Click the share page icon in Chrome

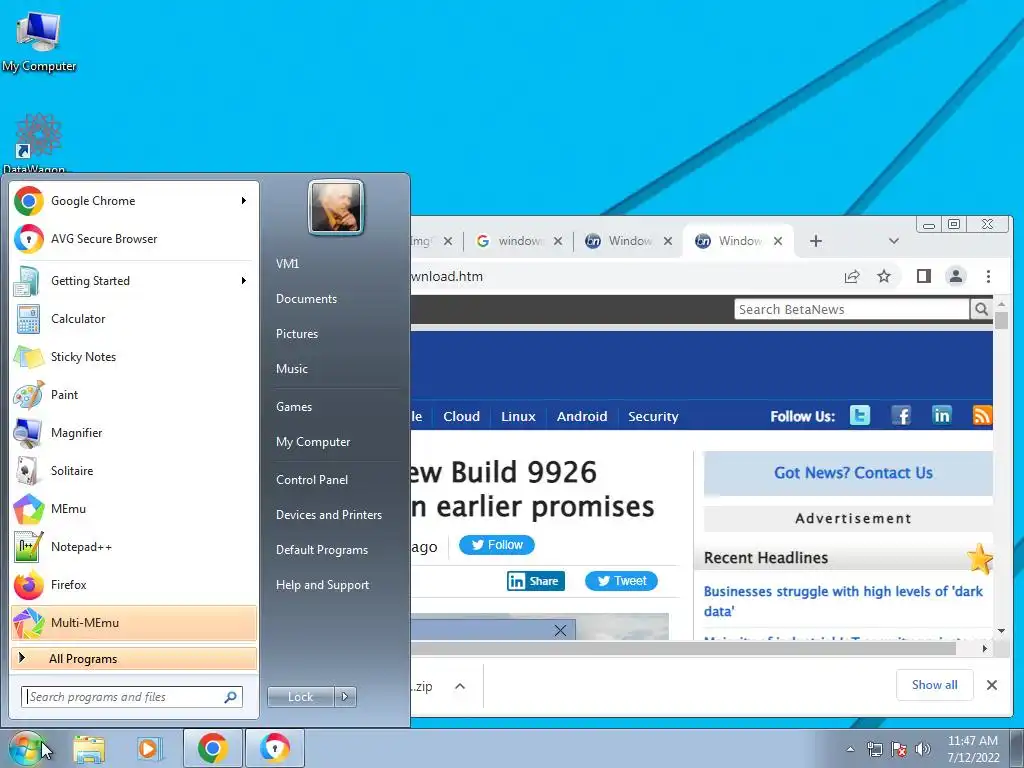tap(852, 276)
